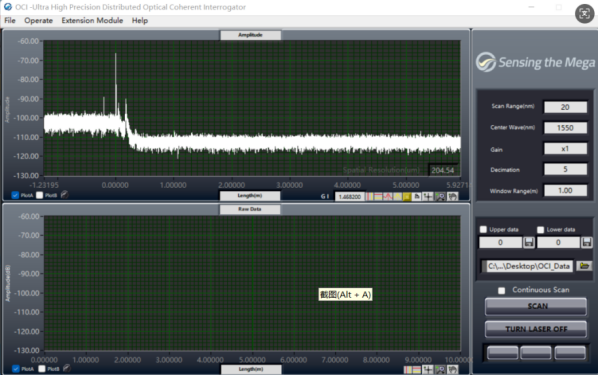This screenshot has height=376, width=599.
Task: Click the Upper data value field showing 0
Action: click(500, 242)
